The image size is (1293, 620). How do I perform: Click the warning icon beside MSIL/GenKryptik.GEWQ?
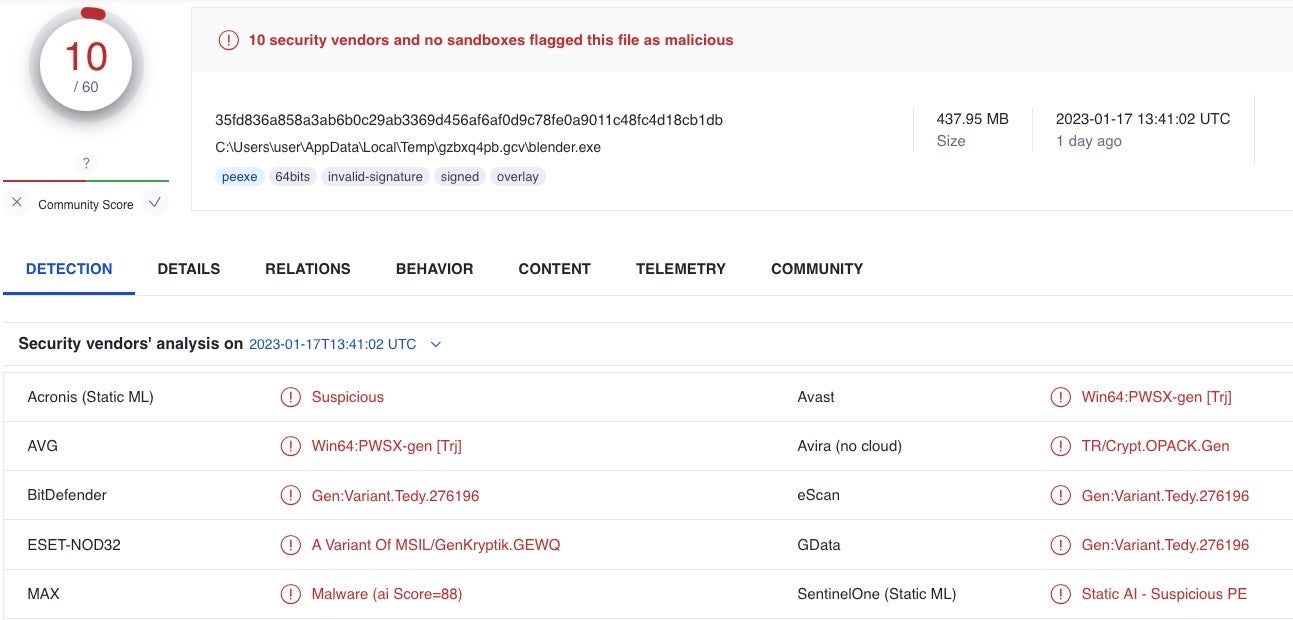[x=290, y=545]
